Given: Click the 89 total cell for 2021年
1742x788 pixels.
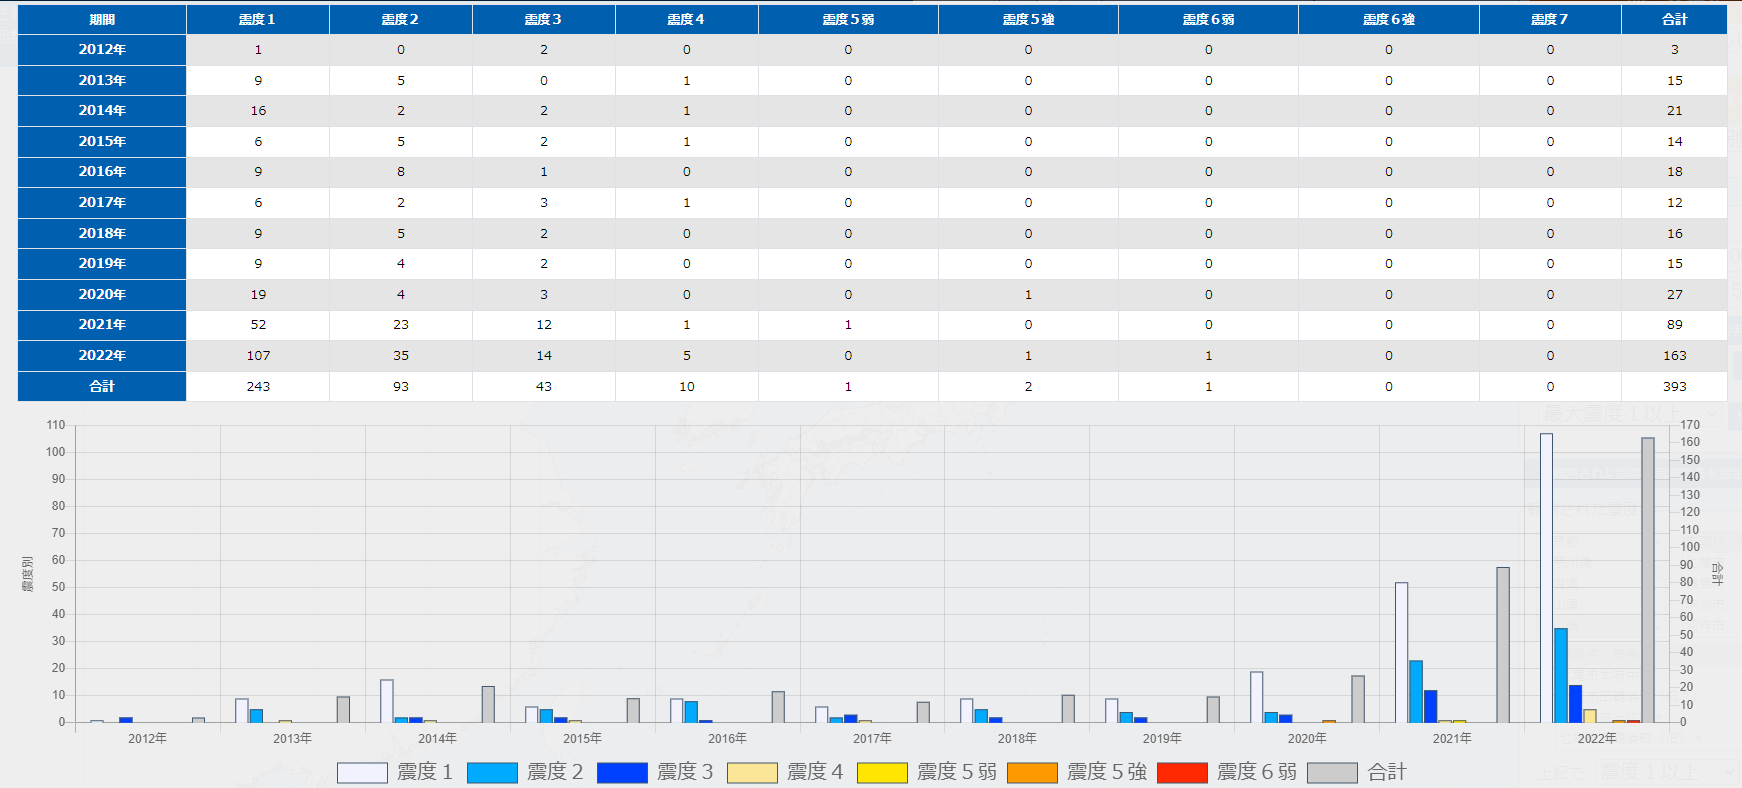Looking at the screenshot, I should 1675,324.
